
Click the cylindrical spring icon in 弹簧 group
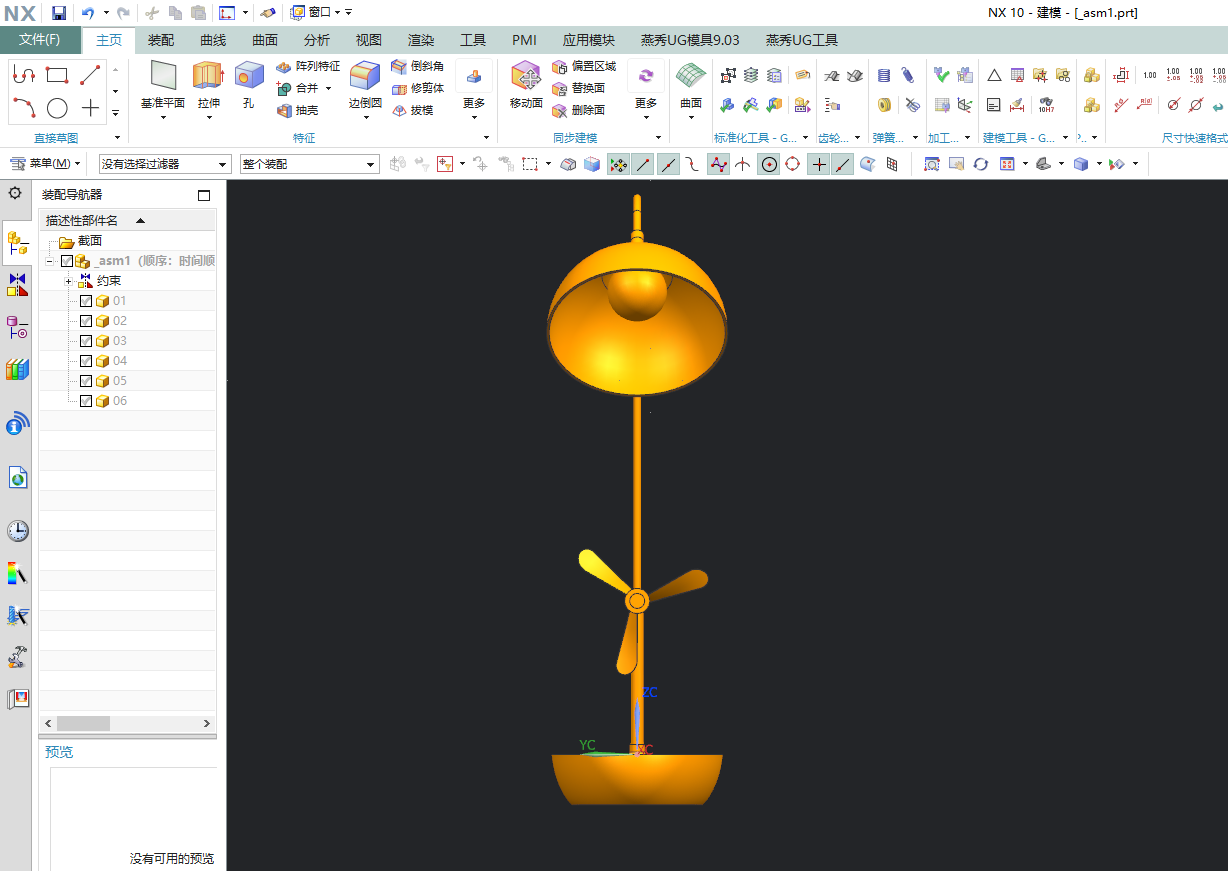coord(883,75)
